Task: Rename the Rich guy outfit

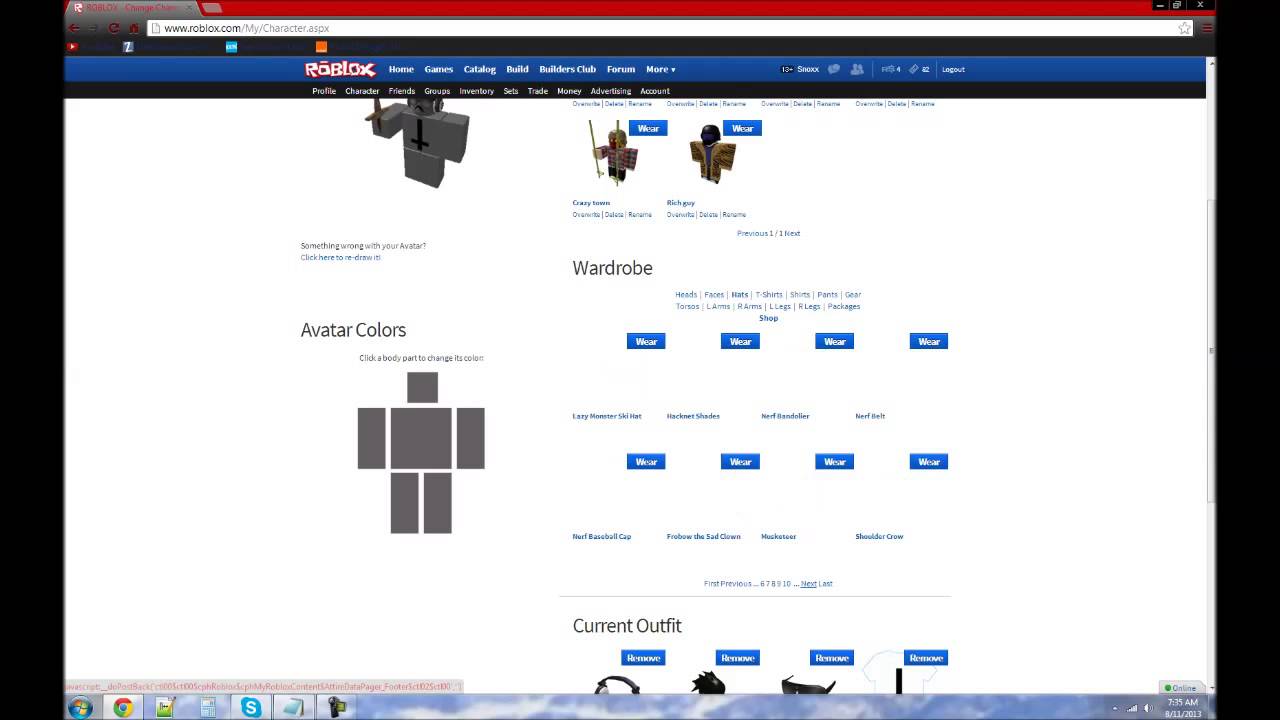Action: (x=734, y=214)
